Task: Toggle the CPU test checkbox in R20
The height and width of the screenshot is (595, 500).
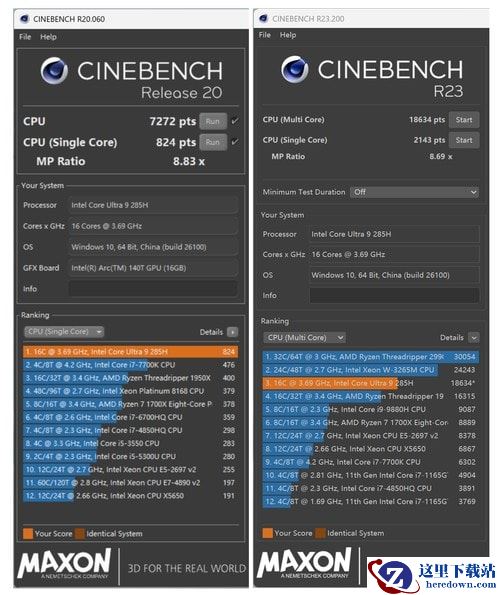Action: click(235, 121)
